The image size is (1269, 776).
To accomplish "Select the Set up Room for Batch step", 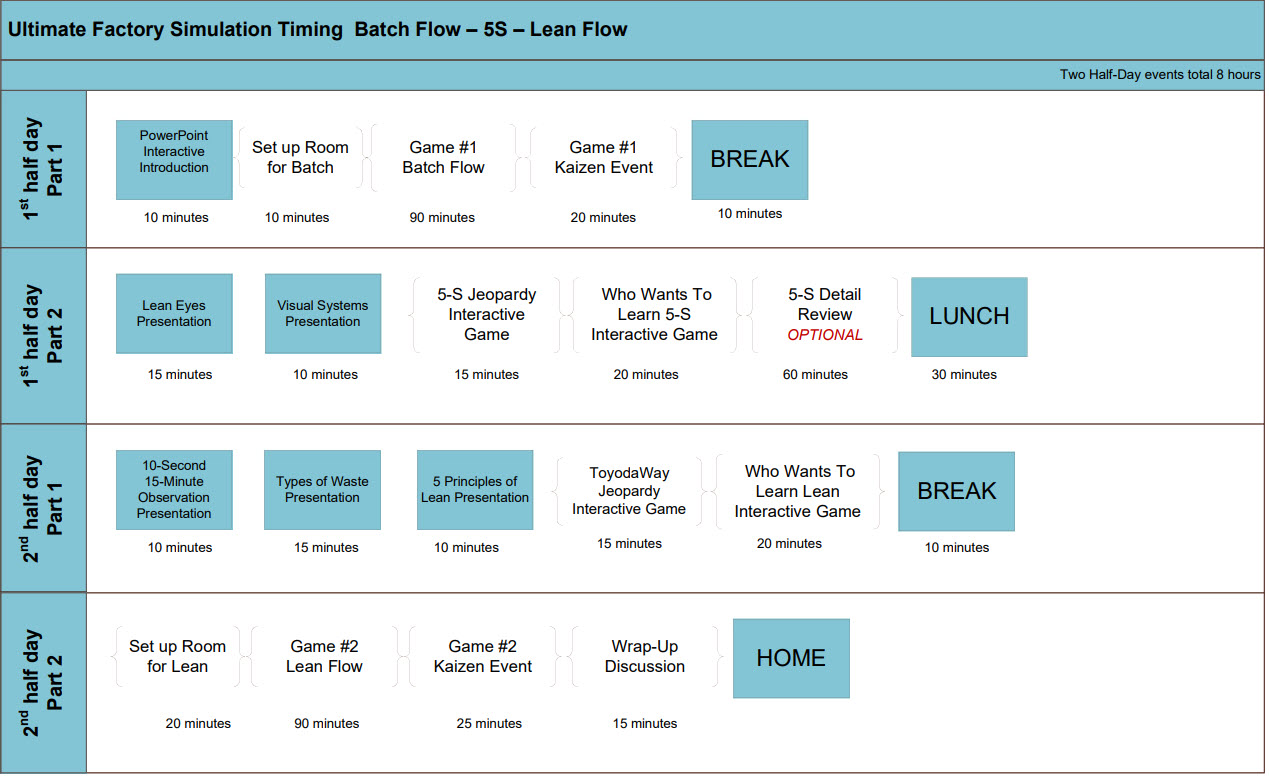I will 300,157.
